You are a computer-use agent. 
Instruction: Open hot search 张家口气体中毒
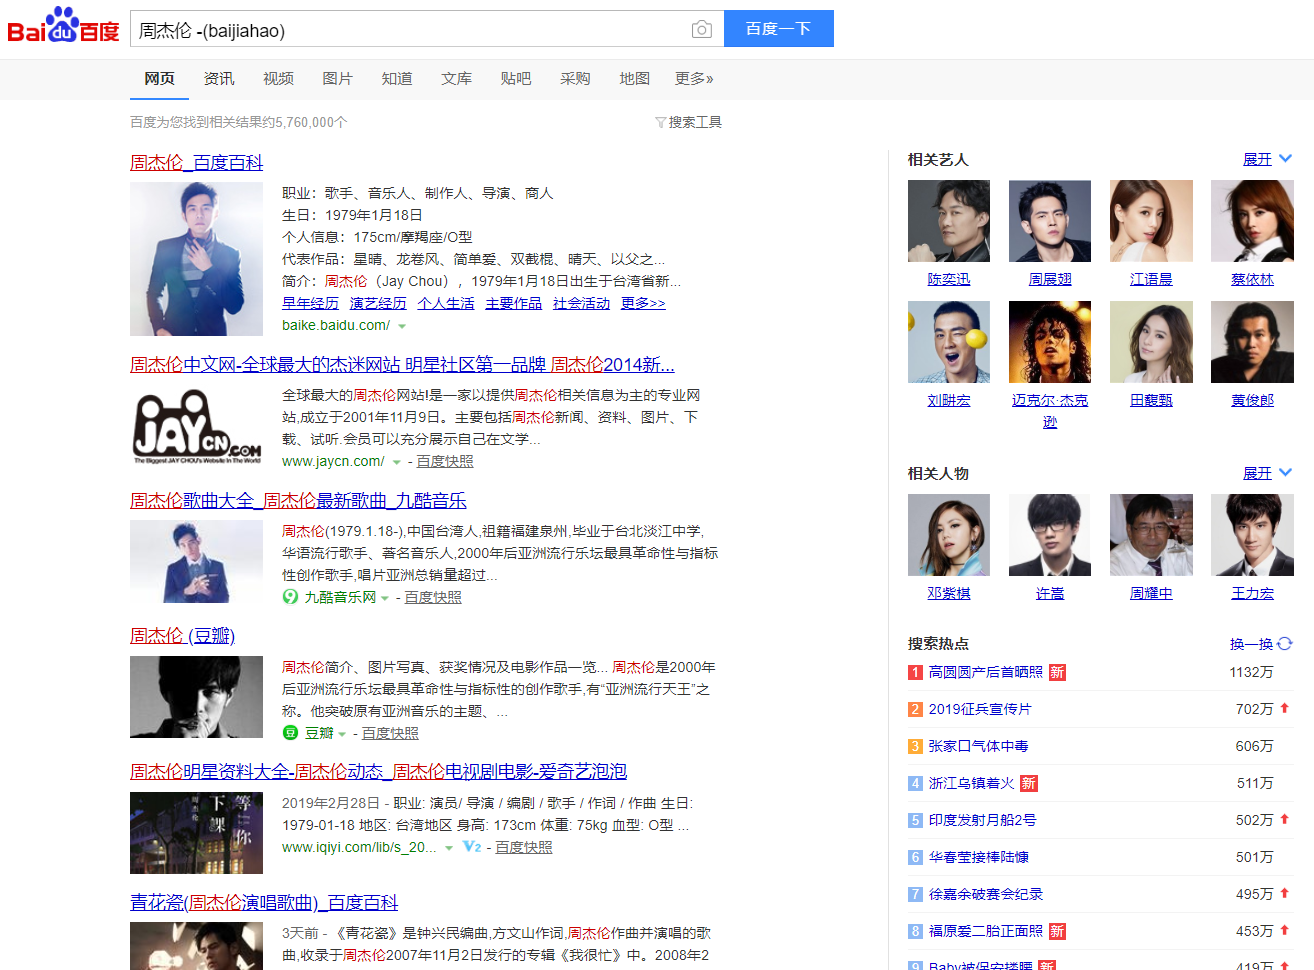[979, 746]
